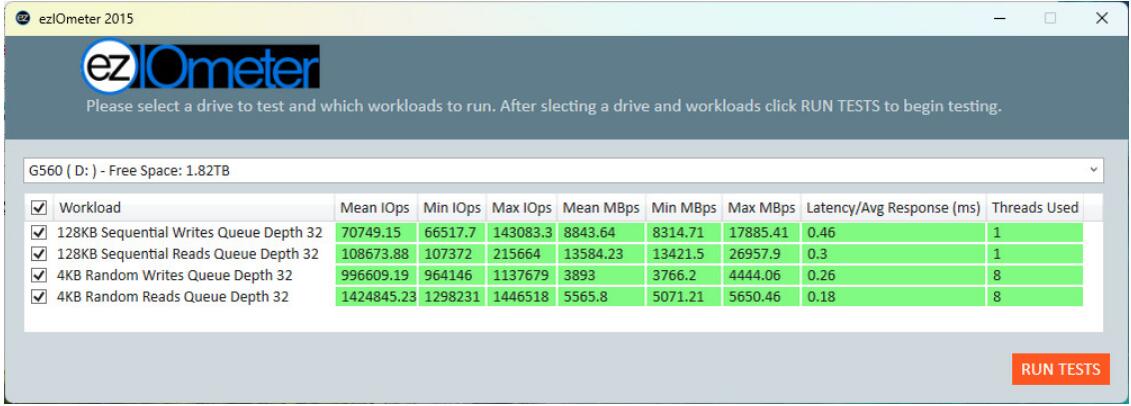Select the 128KB Sequential Writes row label
The image size is (1131, 406).
pos(189,233)
